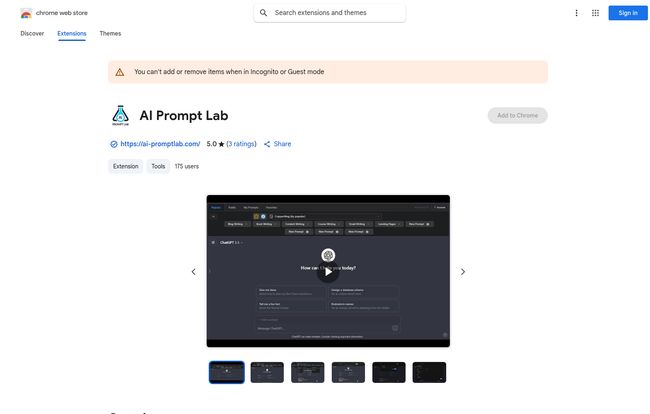650x414 pixels.
Task: Play the AI Prompt Lab preview video
Action: coord(328,271)
